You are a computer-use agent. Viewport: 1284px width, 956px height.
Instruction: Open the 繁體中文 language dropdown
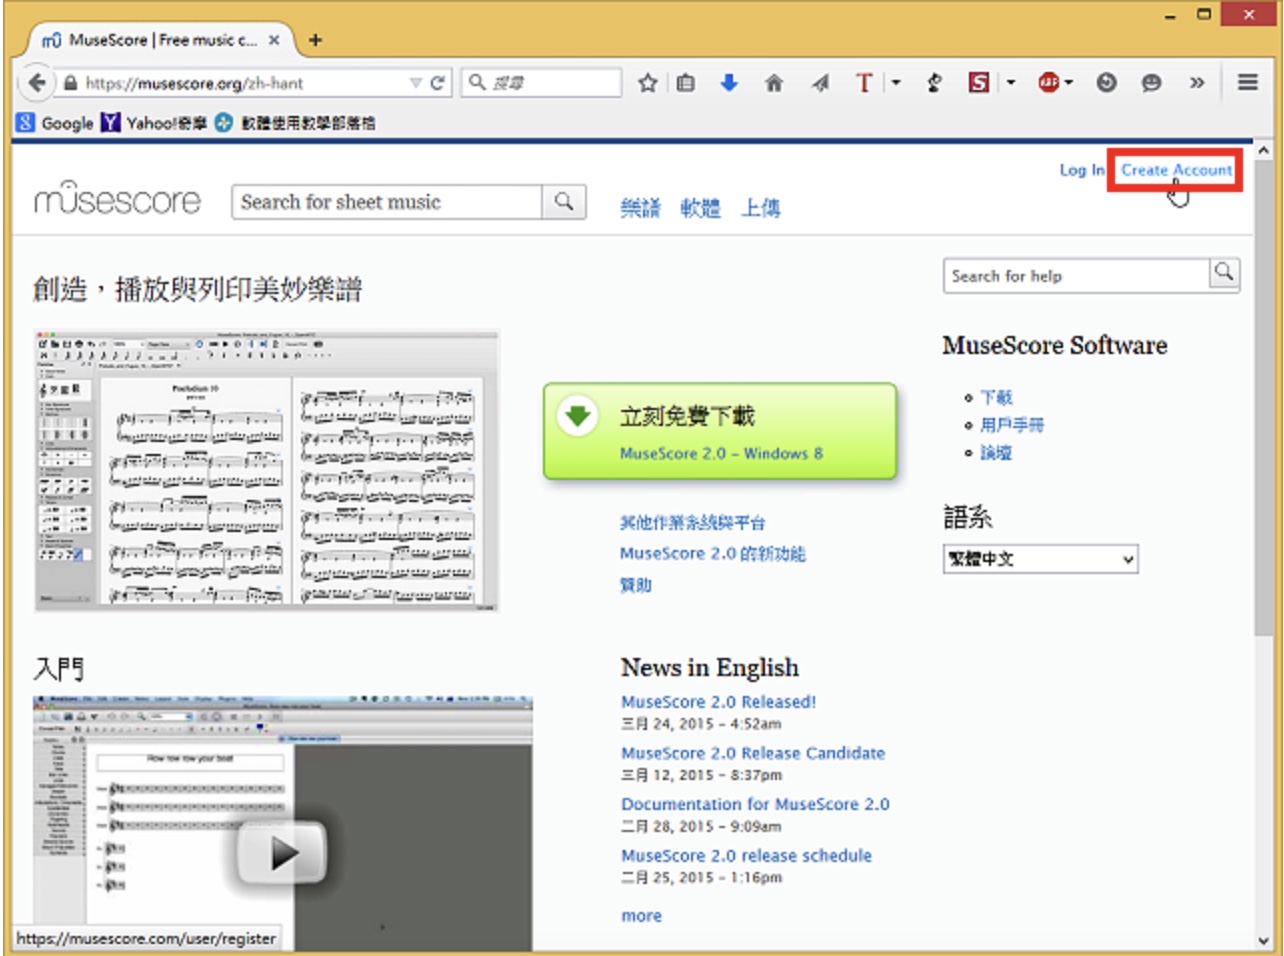(1041, 559)
